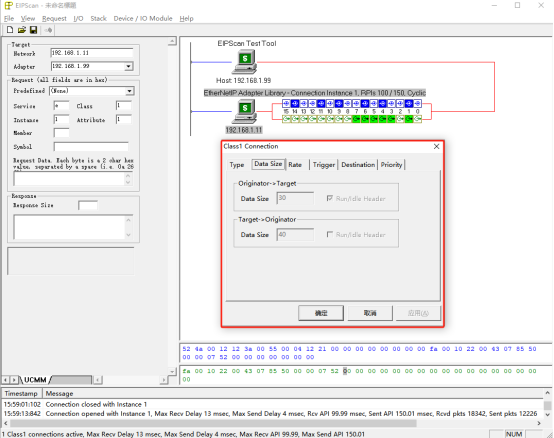Switch to the Type tab
Image resolution: width=554 pixels, height=438 pixels.
point(237,165)
